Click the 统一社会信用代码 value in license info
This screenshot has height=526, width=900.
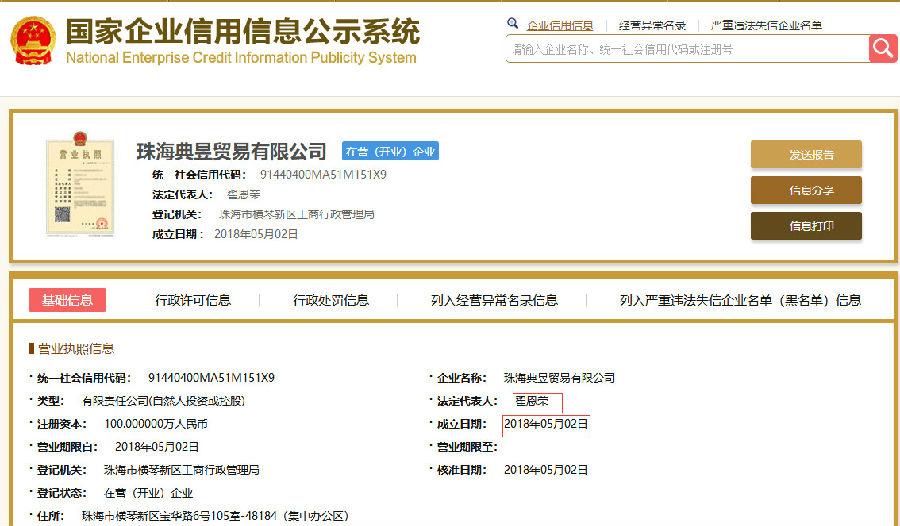coord(211,378)
